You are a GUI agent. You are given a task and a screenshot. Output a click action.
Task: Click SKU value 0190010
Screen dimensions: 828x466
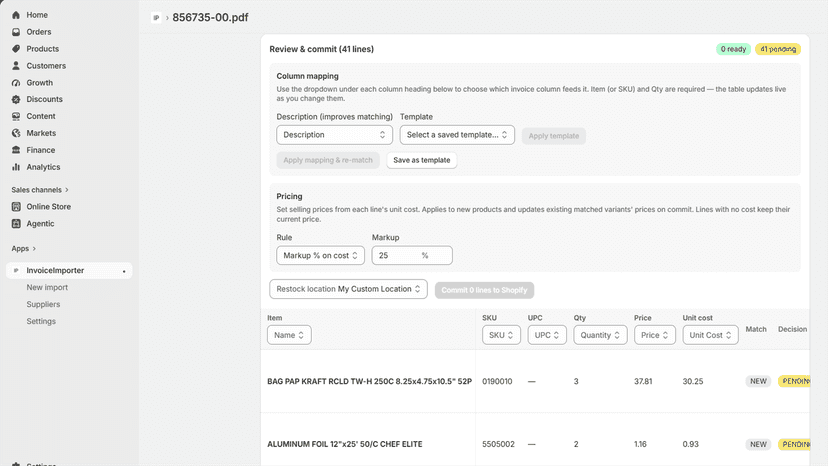pyautogui.click(x=497, y=381)
